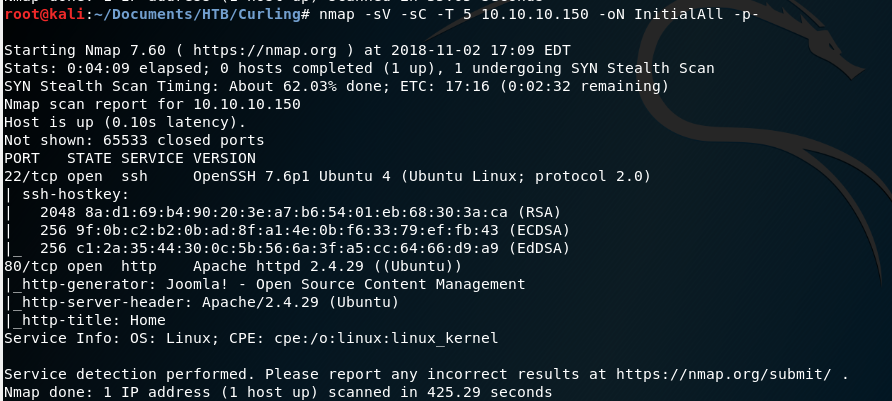This screenshot has width=892, height=401.
Task: Click the 'Not shown: 65533 closed ports' line
Action: point(134,140)
